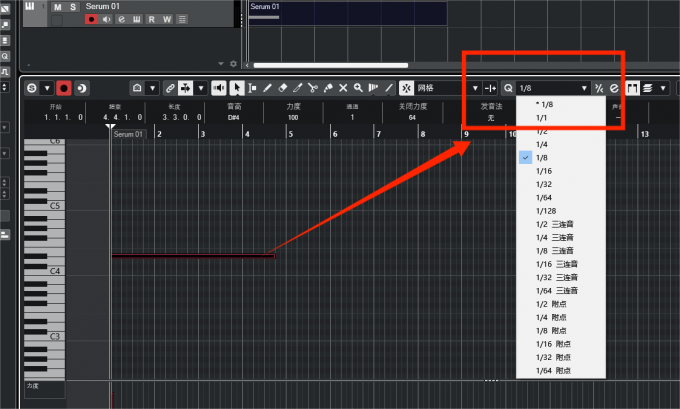Open the instrument keyboard icon on Serum 01
Image resolution: width=680 pixels, height=409 pixels.
137,20
